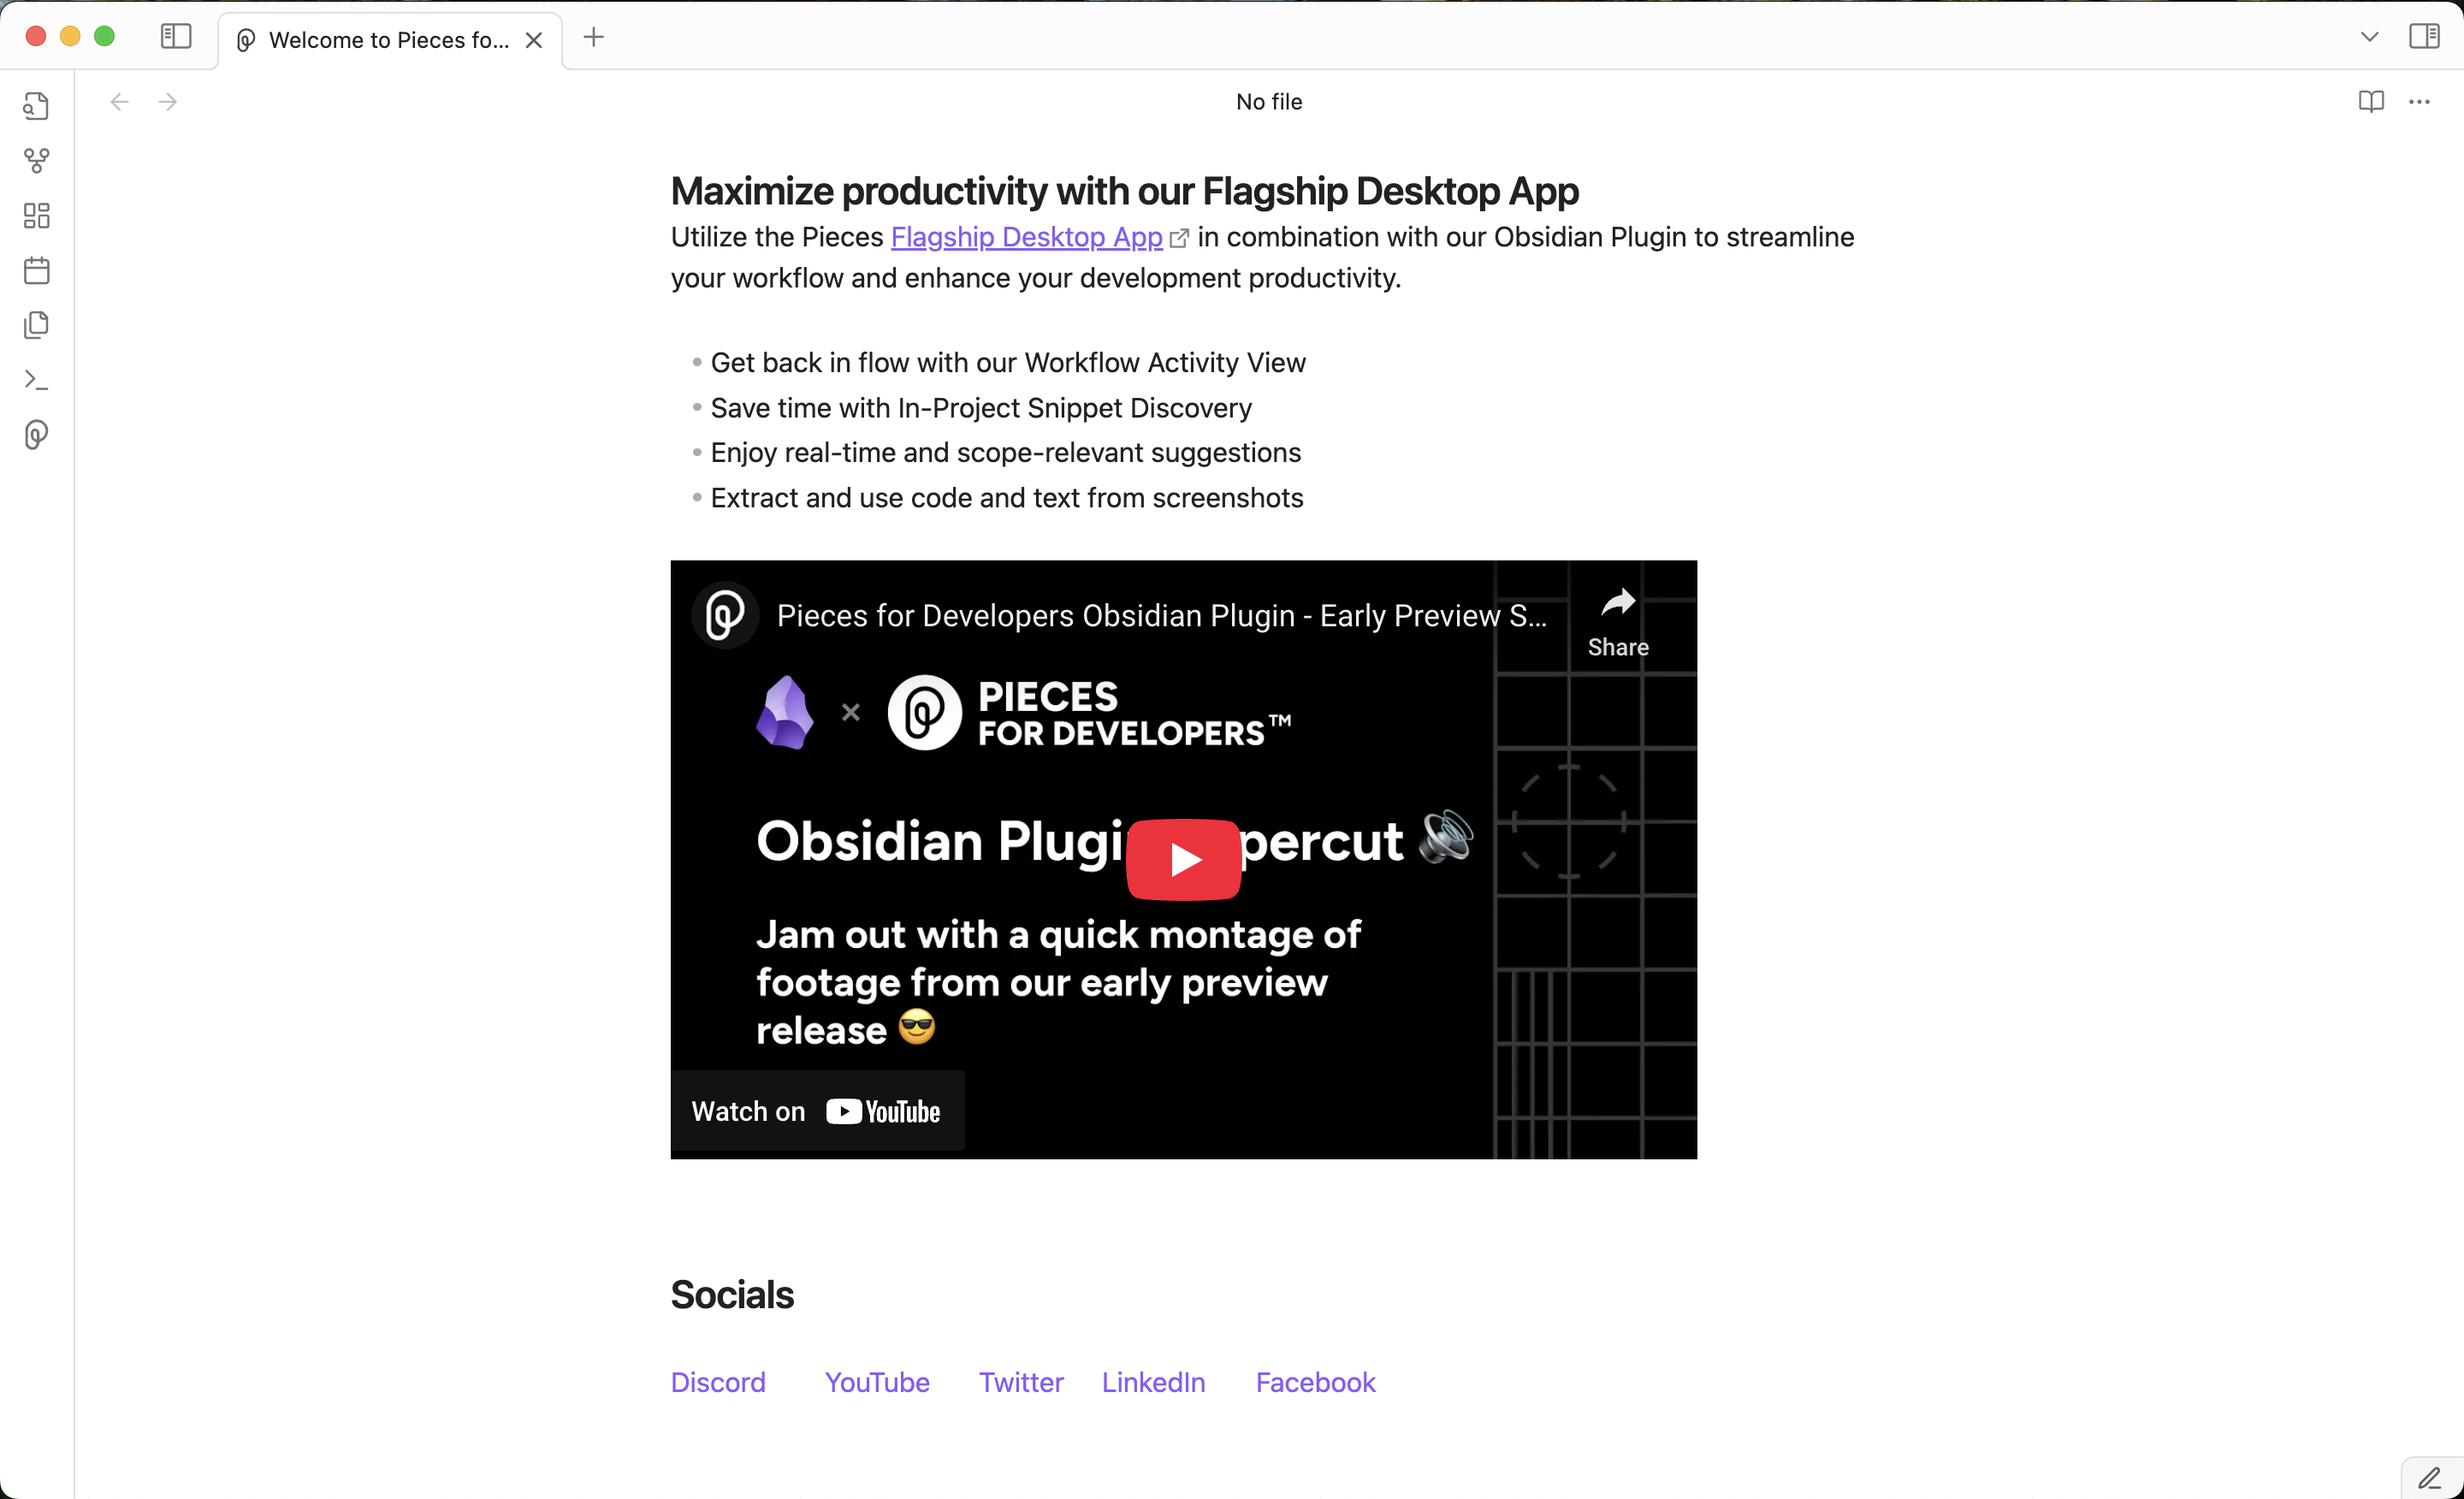
Task: Click 'Save time with In-Project Snippet Discovery'
Action: 981,408
